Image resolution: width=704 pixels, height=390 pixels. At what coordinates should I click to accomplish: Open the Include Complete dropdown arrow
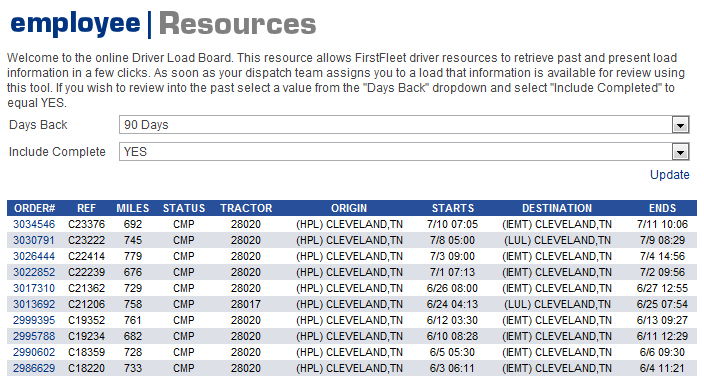coord(680,152)
